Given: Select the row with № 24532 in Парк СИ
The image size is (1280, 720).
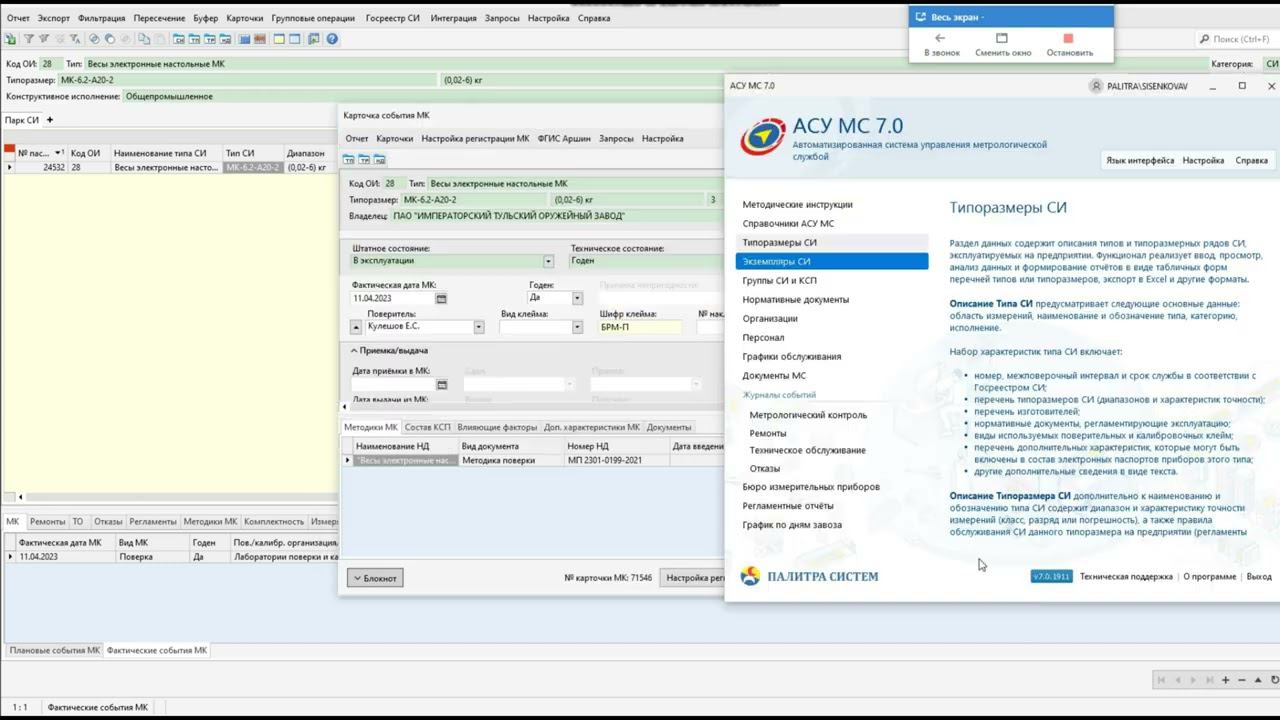Looking at the screenshot, I should point(170,168).
